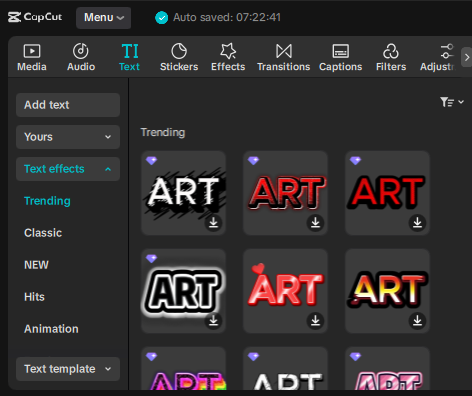This screenshot has width=472, height=396.
Task: Open the Filters tab
Action: click(391, 58)
